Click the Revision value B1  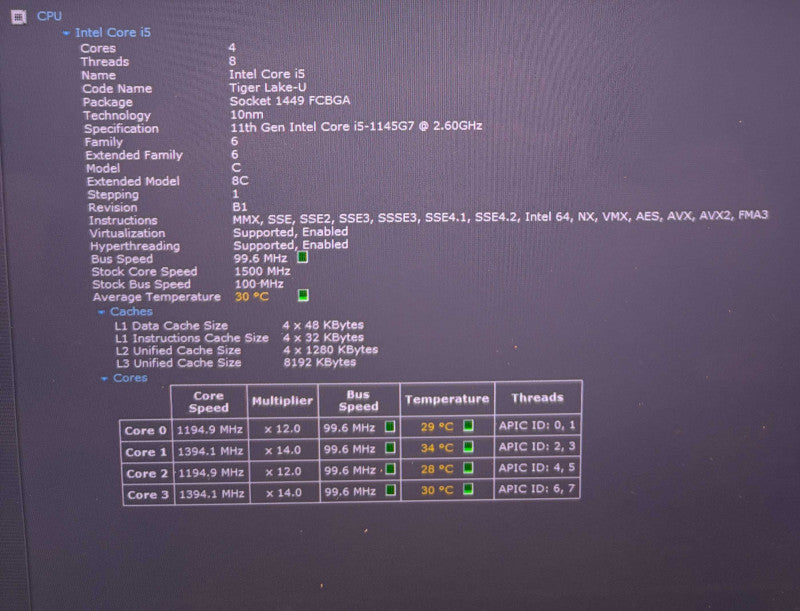[x=240, y=207]
